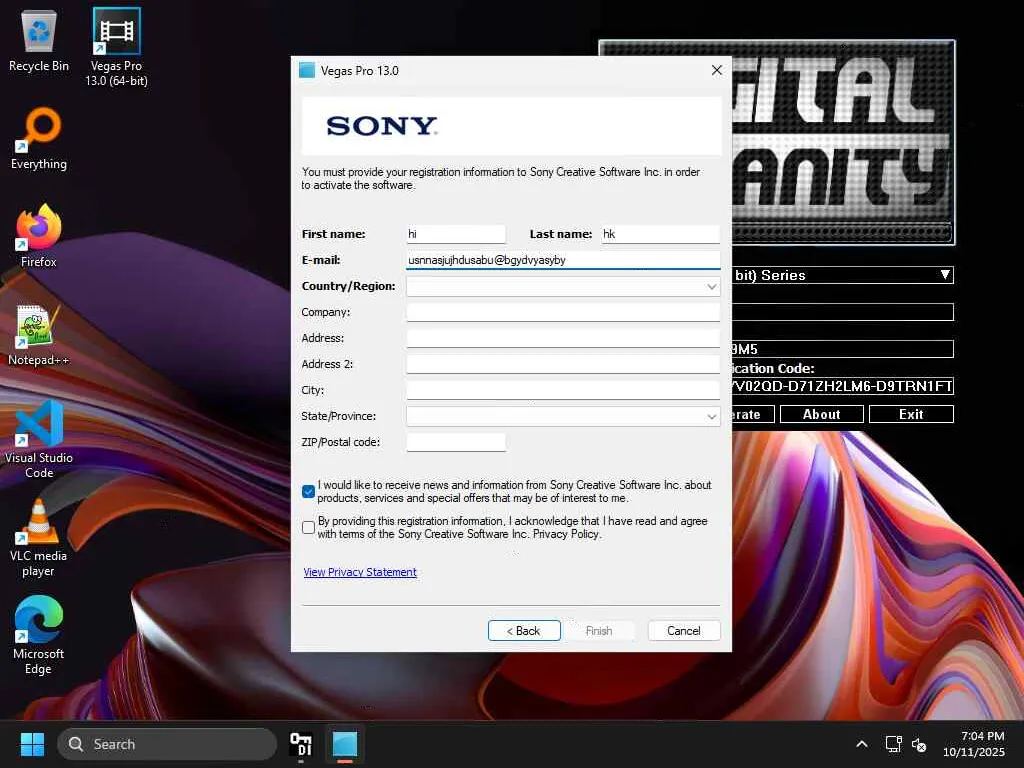Select the Notepad++ desktop shortcut
This screenshot has height=768, width=1024.
tap(39, 334)
